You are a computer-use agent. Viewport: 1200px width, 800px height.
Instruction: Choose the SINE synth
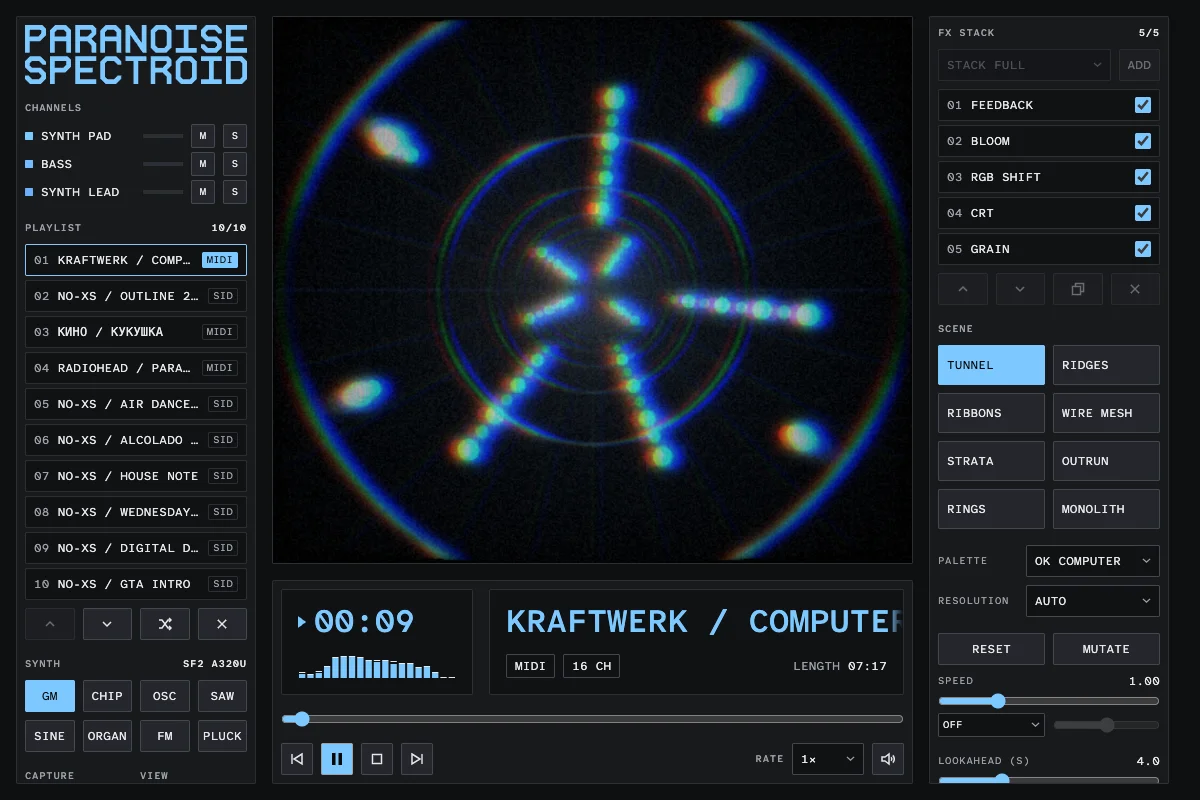(50, 736)
